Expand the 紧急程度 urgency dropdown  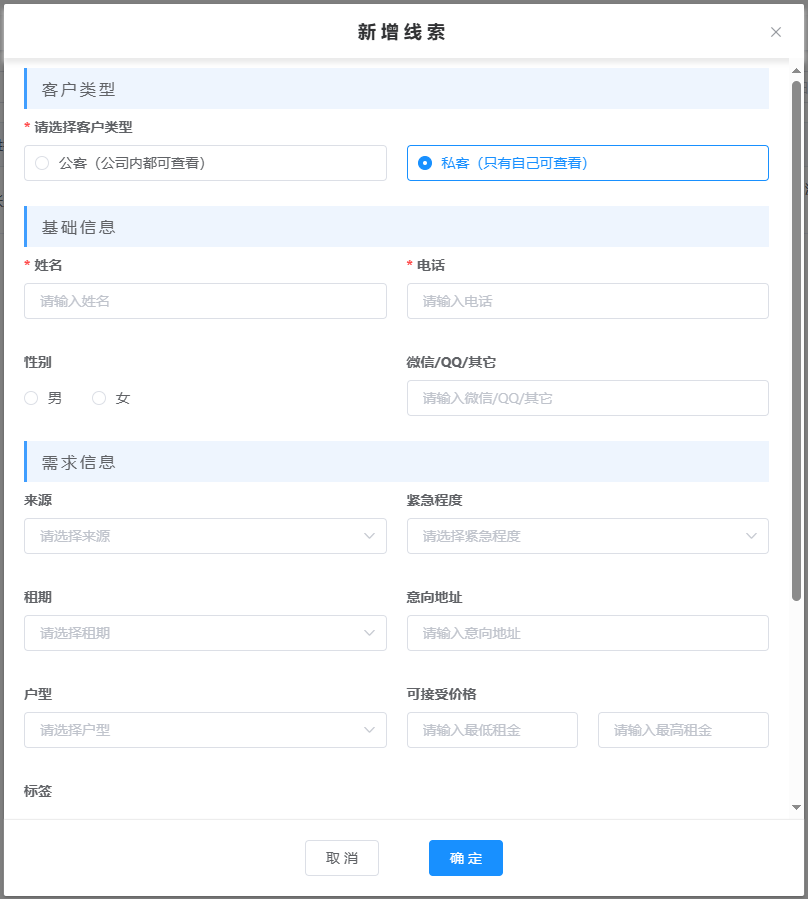587,536
